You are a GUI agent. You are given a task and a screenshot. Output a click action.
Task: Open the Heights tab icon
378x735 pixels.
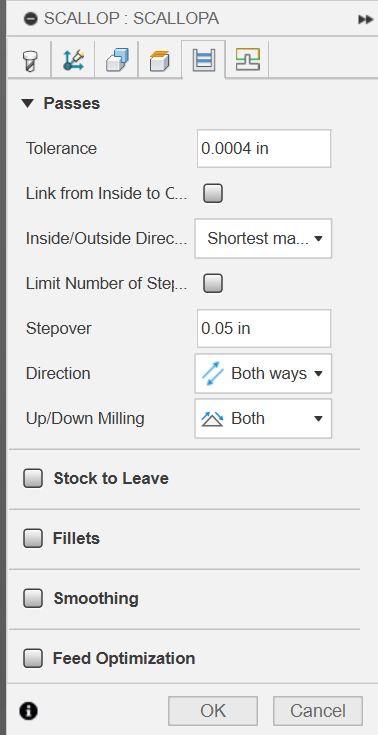pos(159,61)
